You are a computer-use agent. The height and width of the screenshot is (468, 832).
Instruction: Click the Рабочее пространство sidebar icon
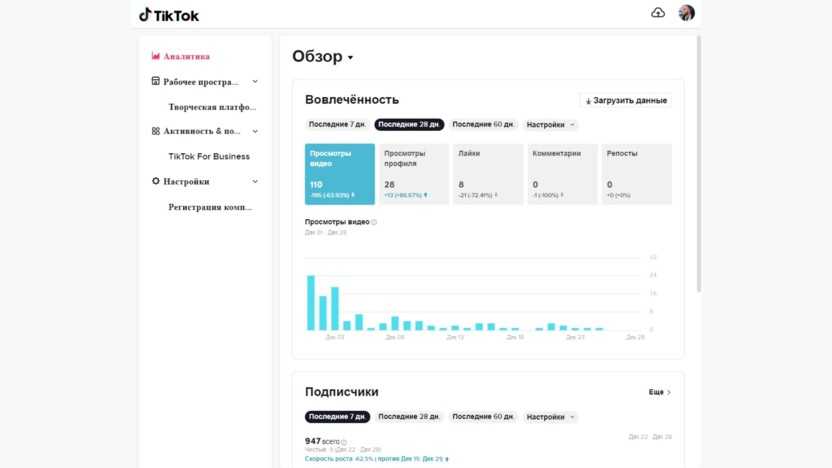(x=155, y=81)
